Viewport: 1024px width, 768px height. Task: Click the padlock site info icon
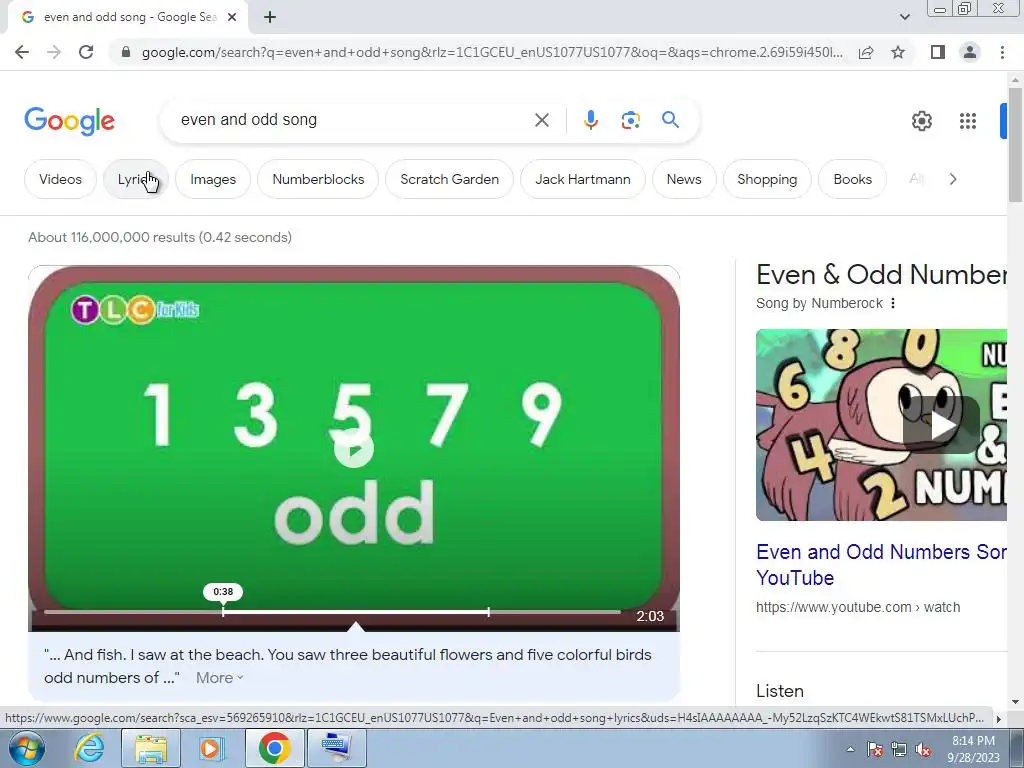126,52
